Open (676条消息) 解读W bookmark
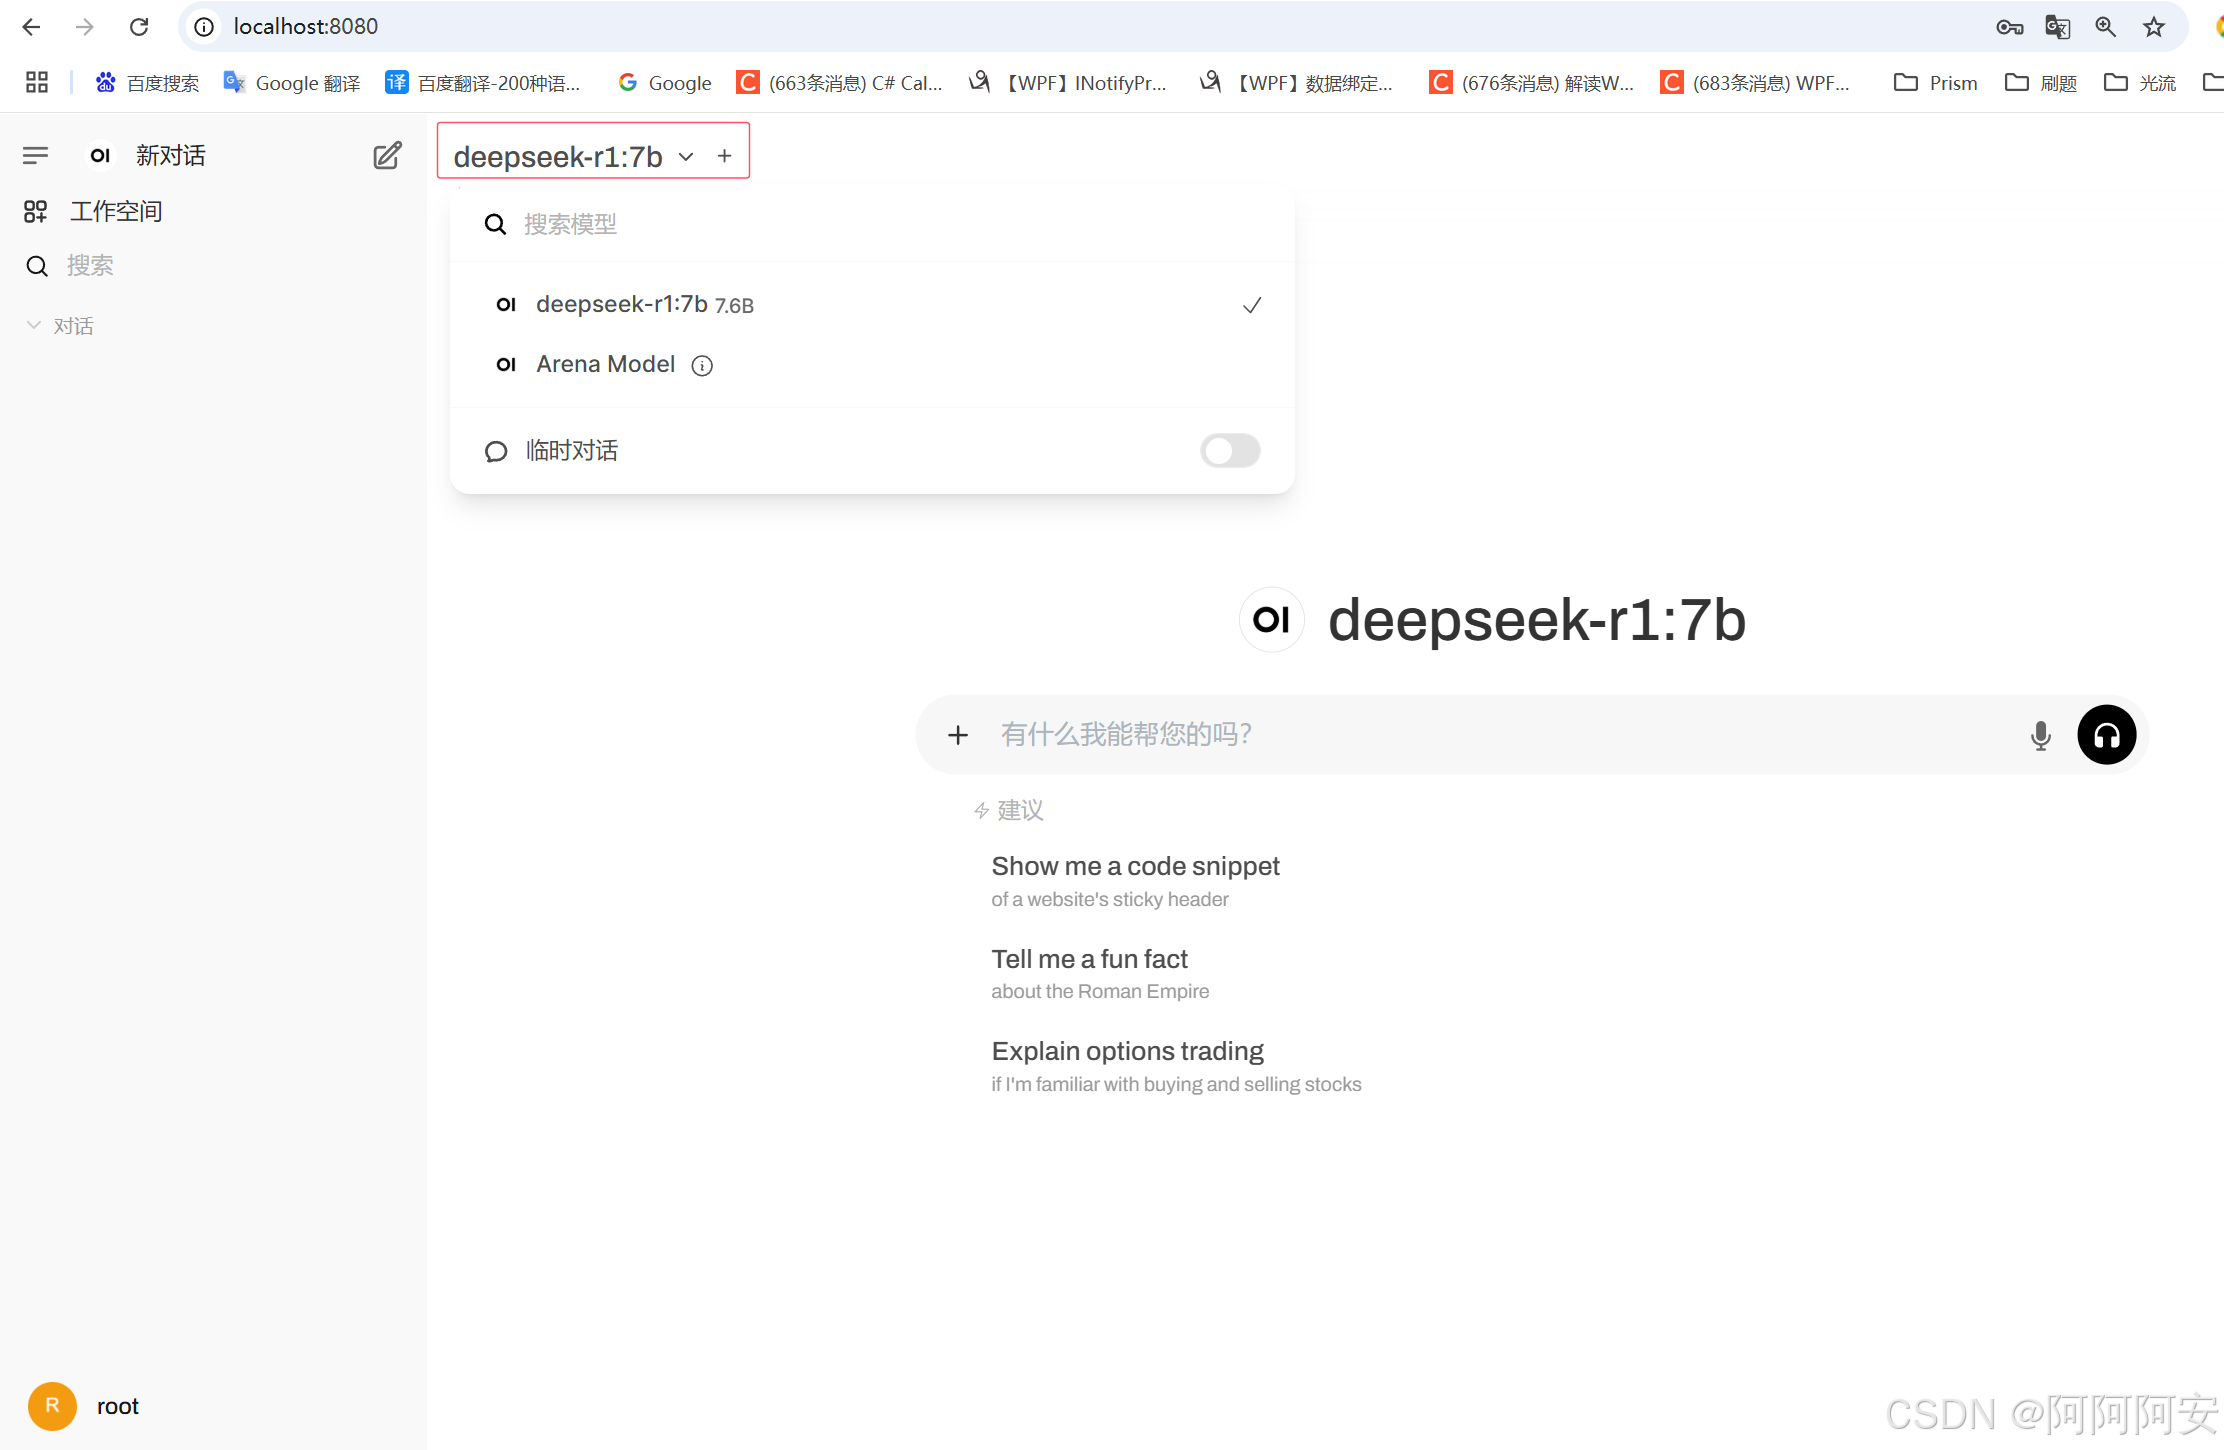 tap(1532, 83)
